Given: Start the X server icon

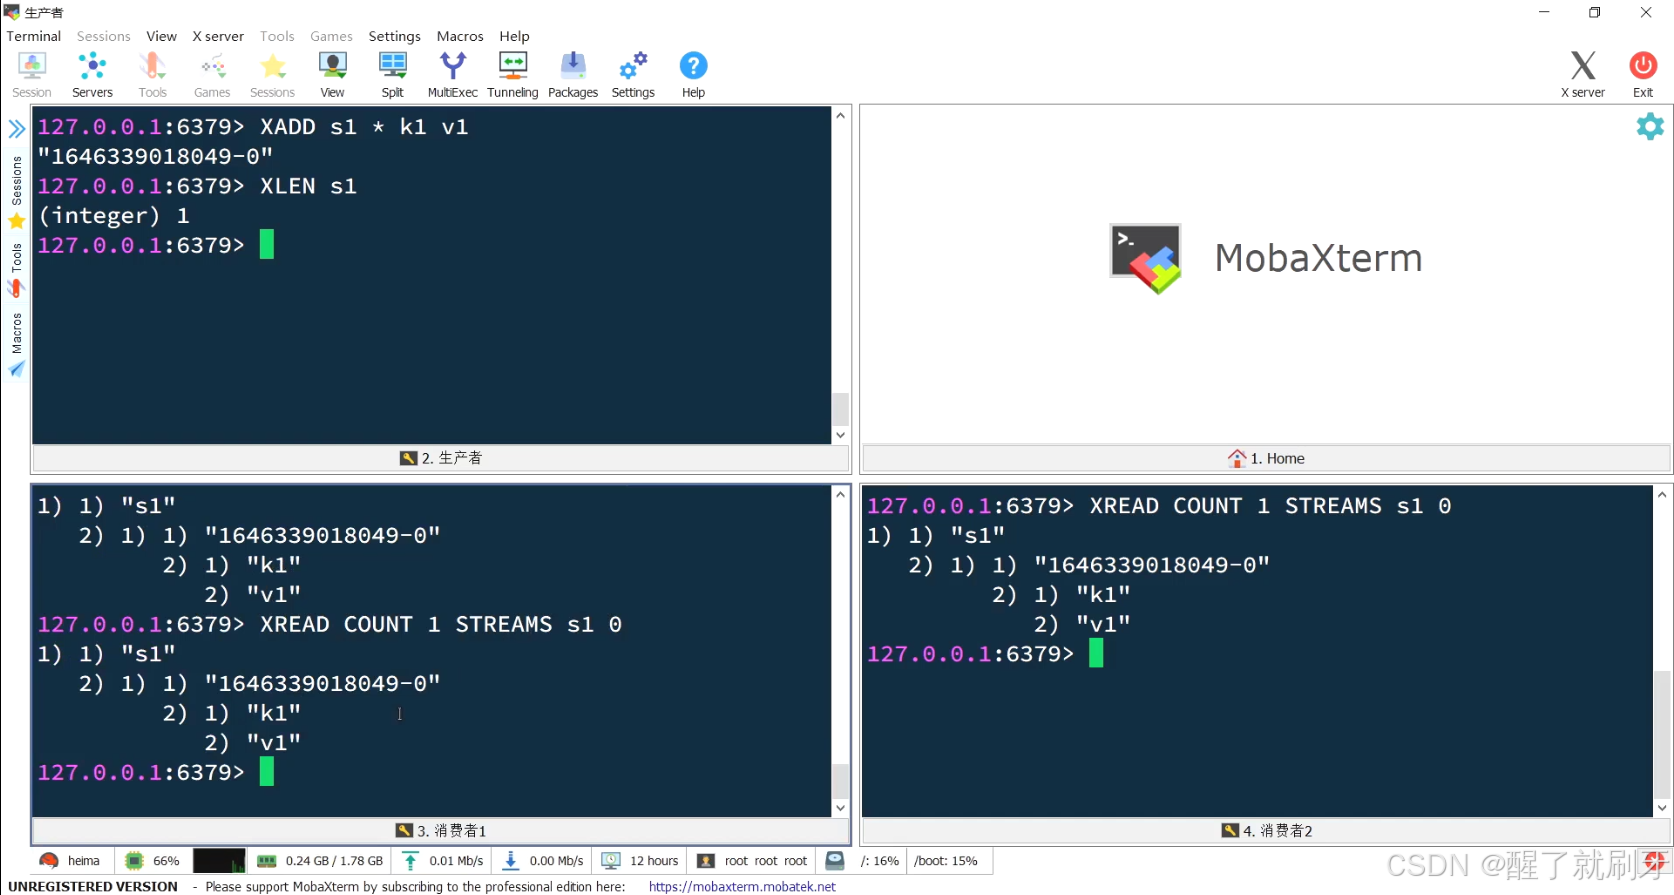Looking at the screenshot, I should click(x=1583, y=75).
